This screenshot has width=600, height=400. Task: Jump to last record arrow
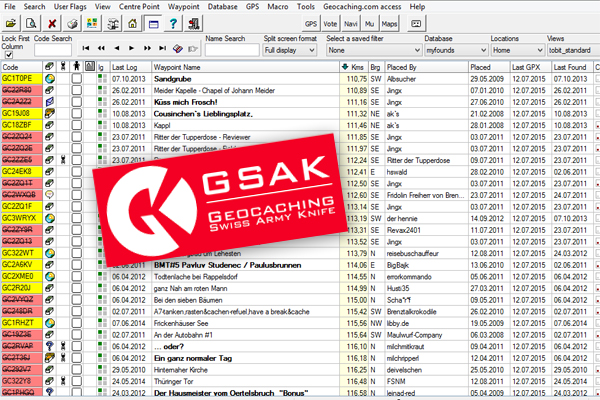[163, 48]
